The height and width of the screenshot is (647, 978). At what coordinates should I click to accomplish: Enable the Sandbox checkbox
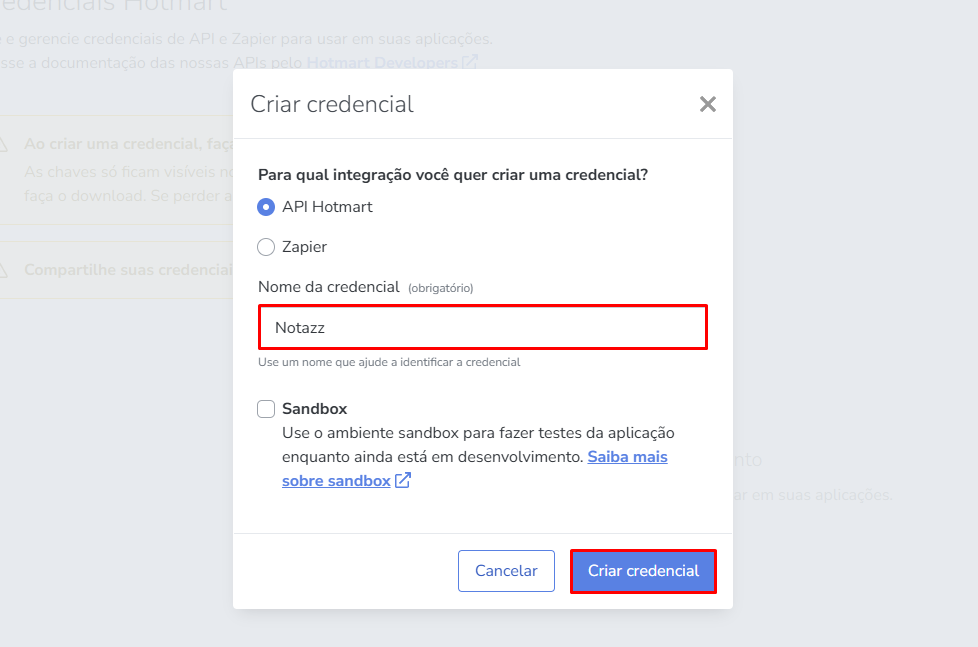click(266, 409)
